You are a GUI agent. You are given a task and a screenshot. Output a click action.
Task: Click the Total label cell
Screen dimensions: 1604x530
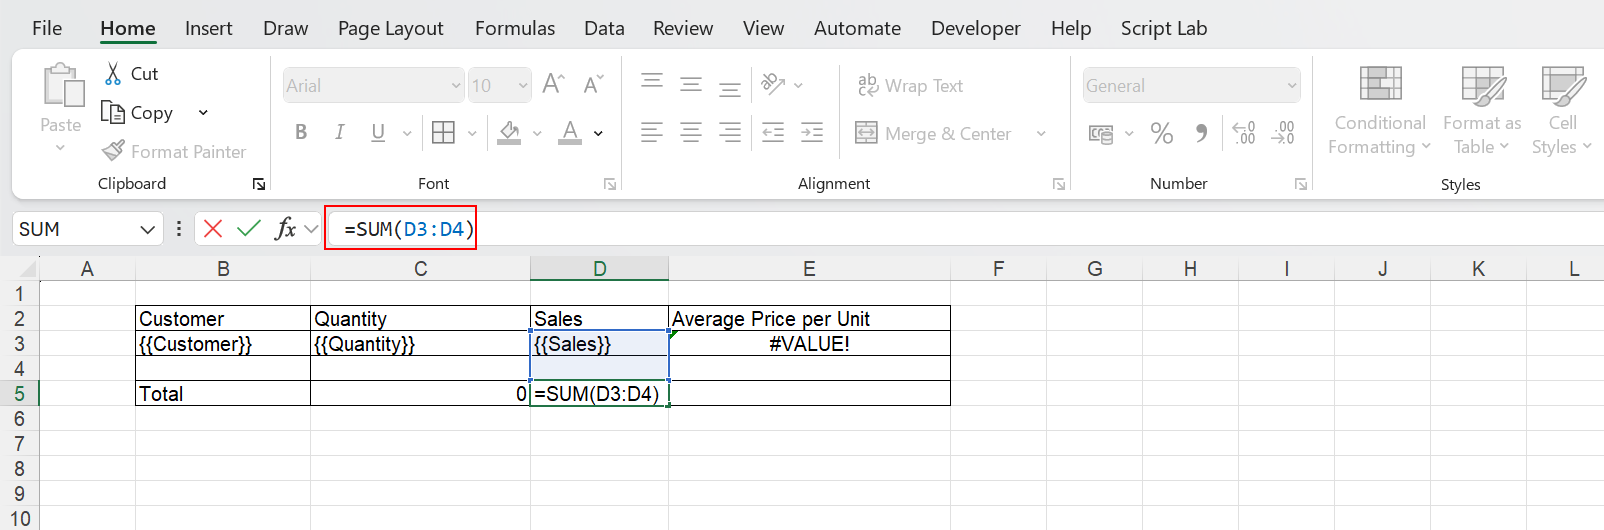point(223,393)
